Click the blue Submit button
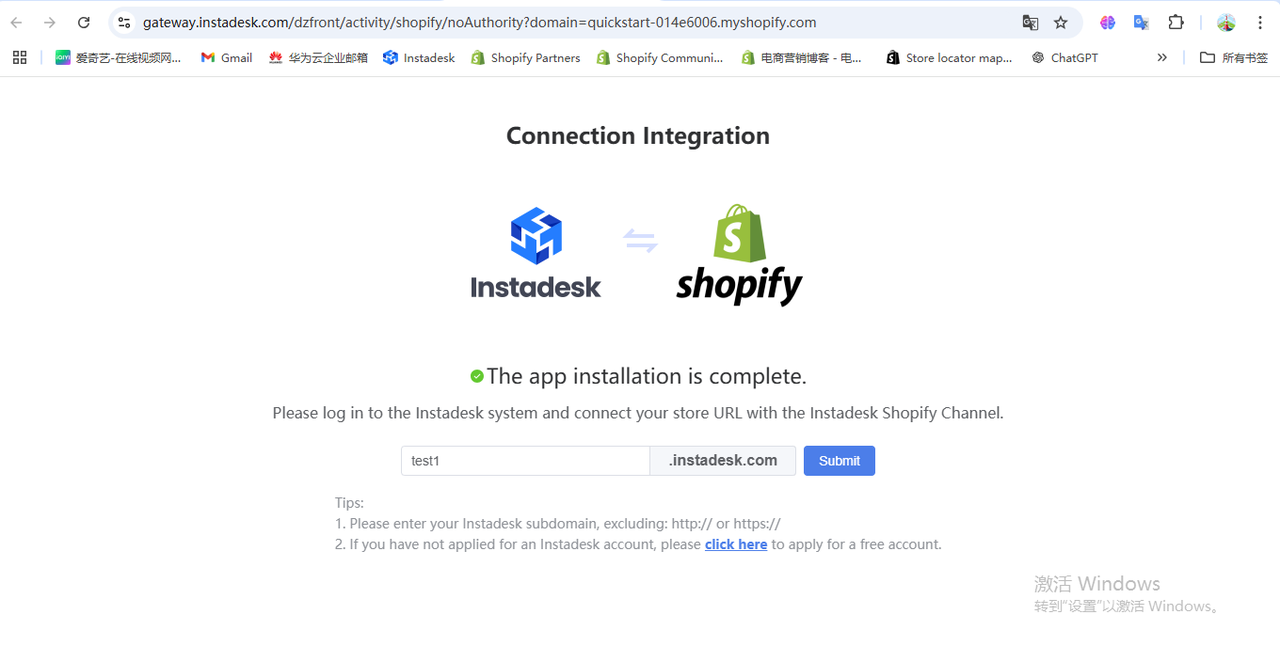Screen dimensions: 1280x646 839,461
